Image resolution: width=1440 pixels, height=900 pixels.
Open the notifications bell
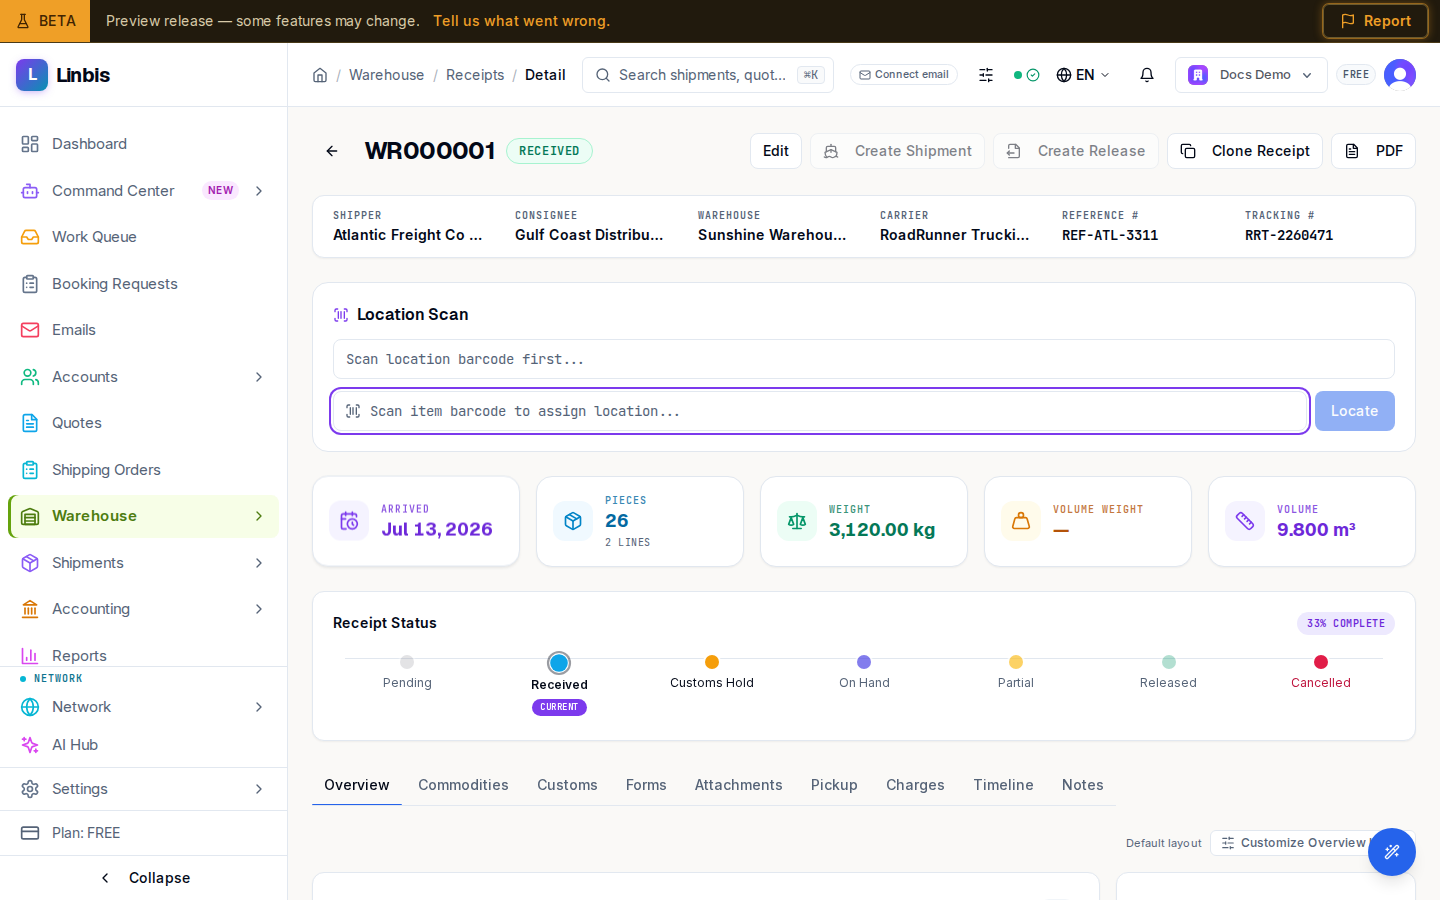tap(1147, 75)
